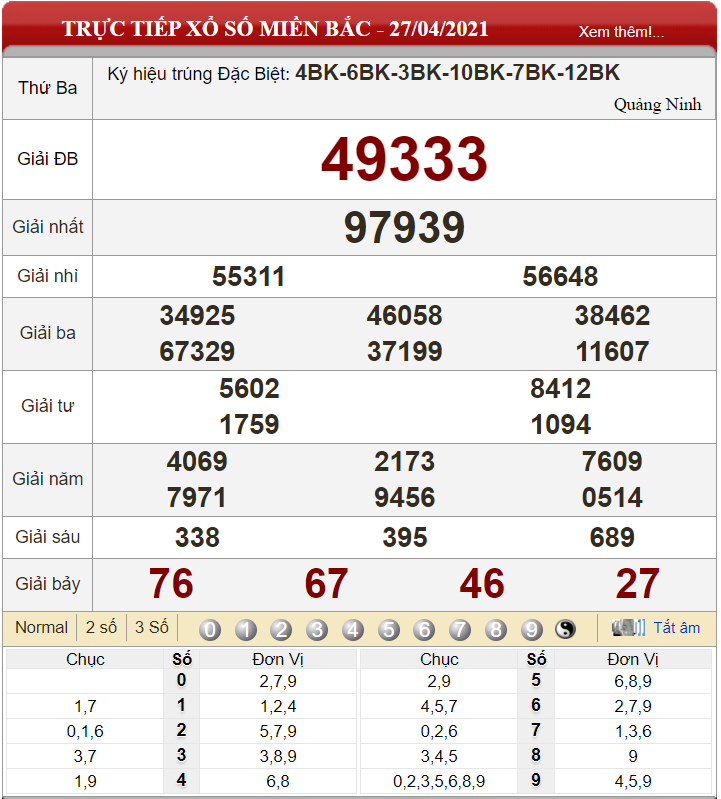The height and width of the screenshot is (799, 721).
Task: Click the number 0 ball filter
Action: (210, 630)
